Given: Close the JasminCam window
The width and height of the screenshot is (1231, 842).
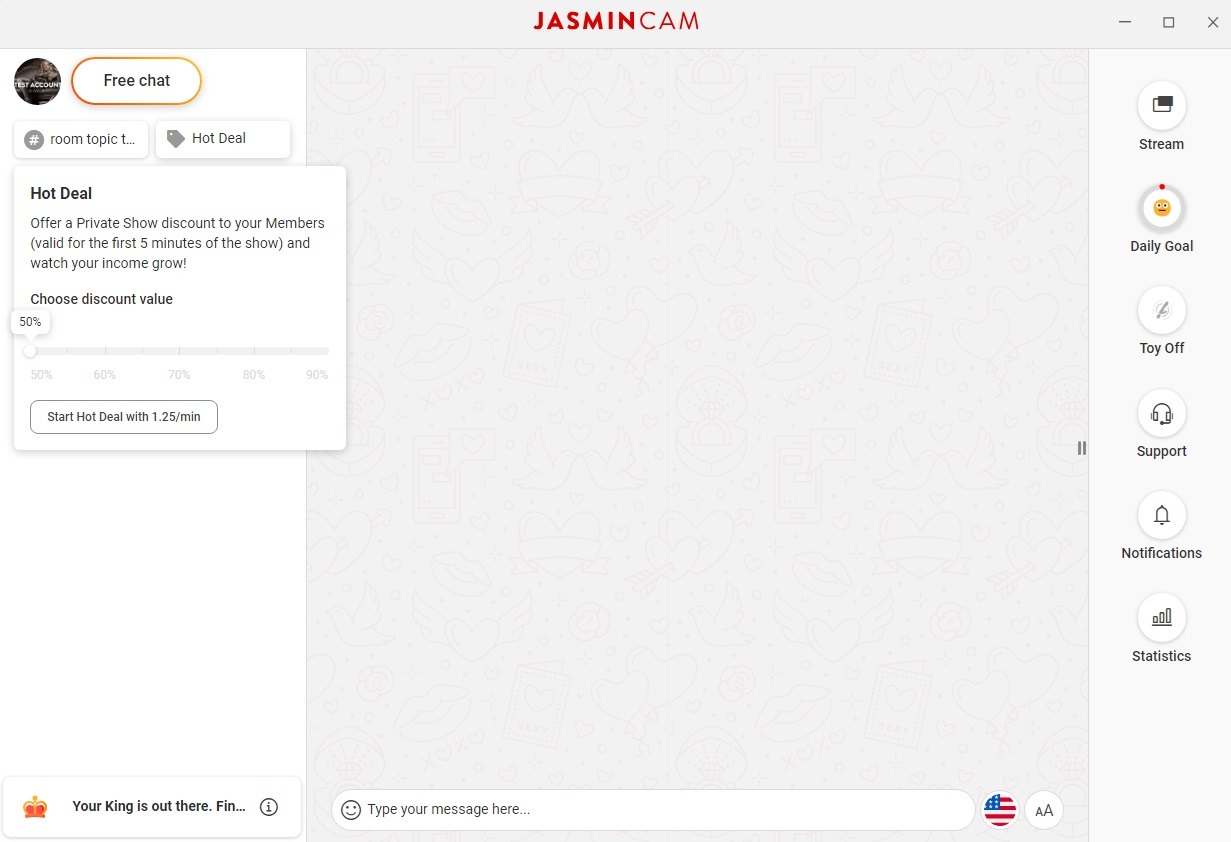Looking at the screenshot, I should (x=1213, y=22).
